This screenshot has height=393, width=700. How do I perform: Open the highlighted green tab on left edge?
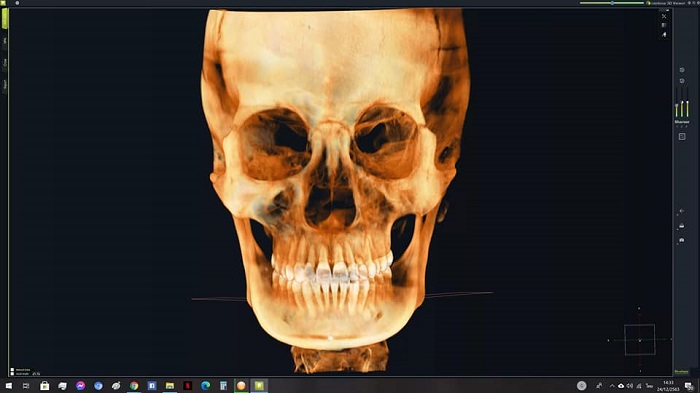tap(5, 18)
